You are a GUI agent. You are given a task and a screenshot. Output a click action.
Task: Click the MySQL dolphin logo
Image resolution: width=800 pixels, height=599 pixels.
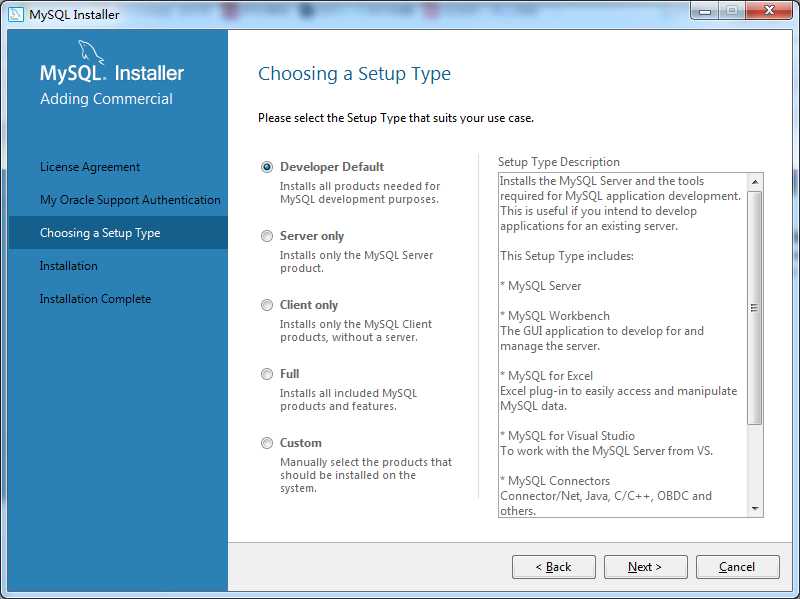pos(91,53)
